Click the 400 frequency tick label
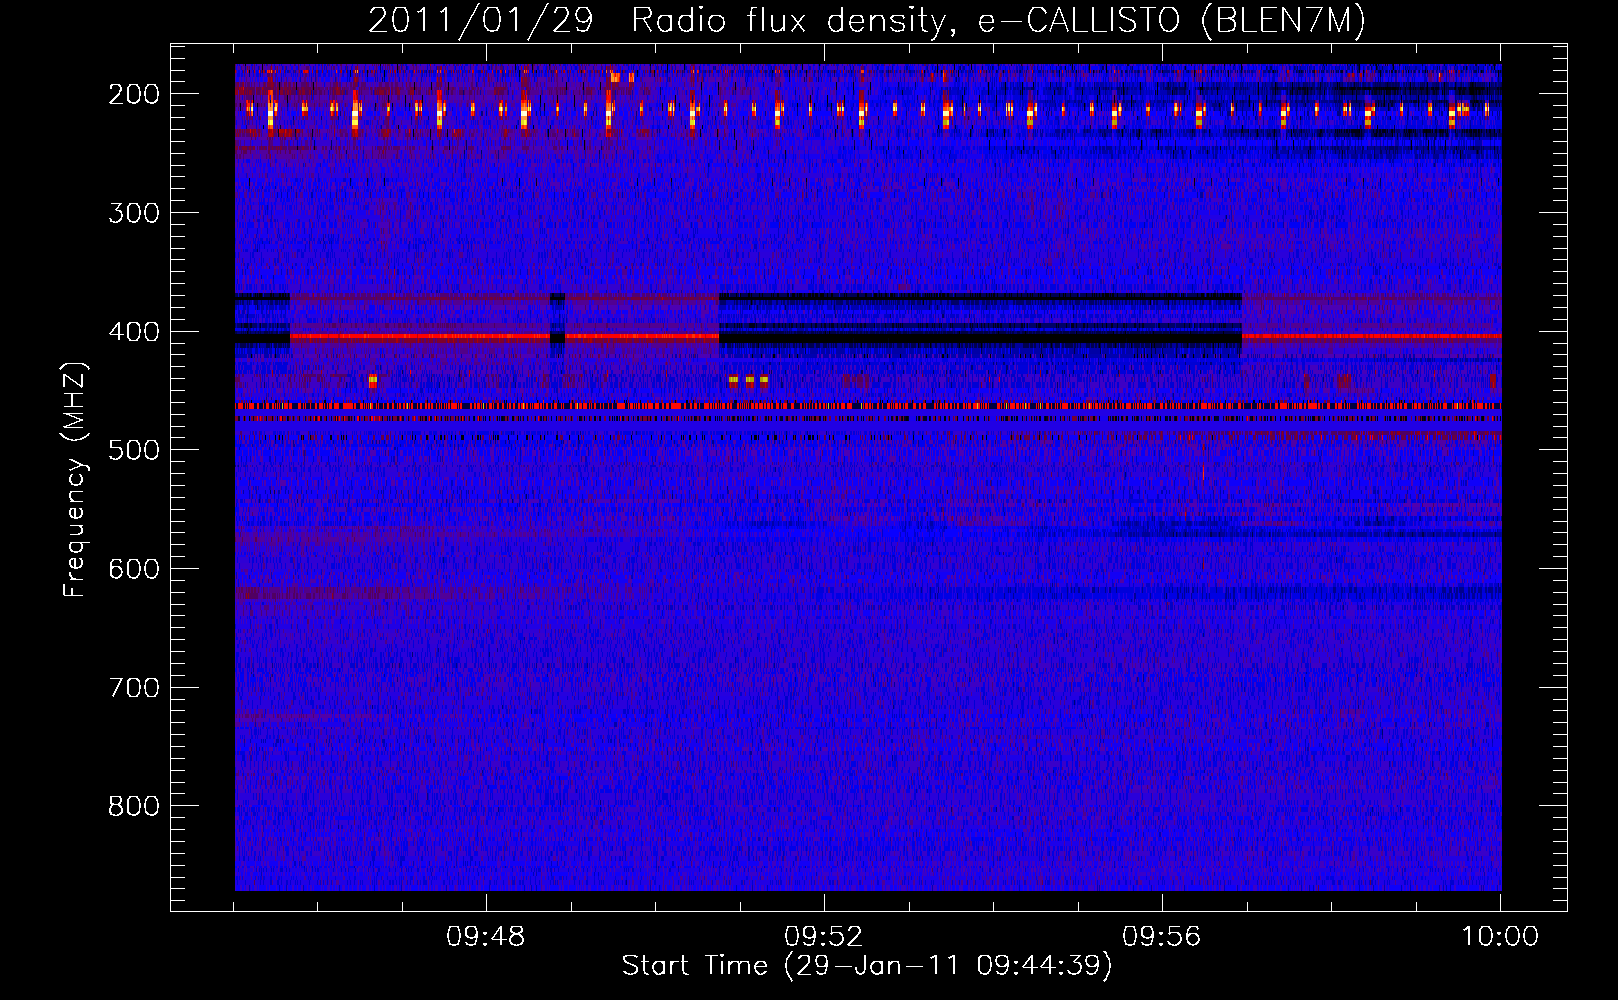The width and height of the screenshot is (1618, 1000). coord(134,332)
